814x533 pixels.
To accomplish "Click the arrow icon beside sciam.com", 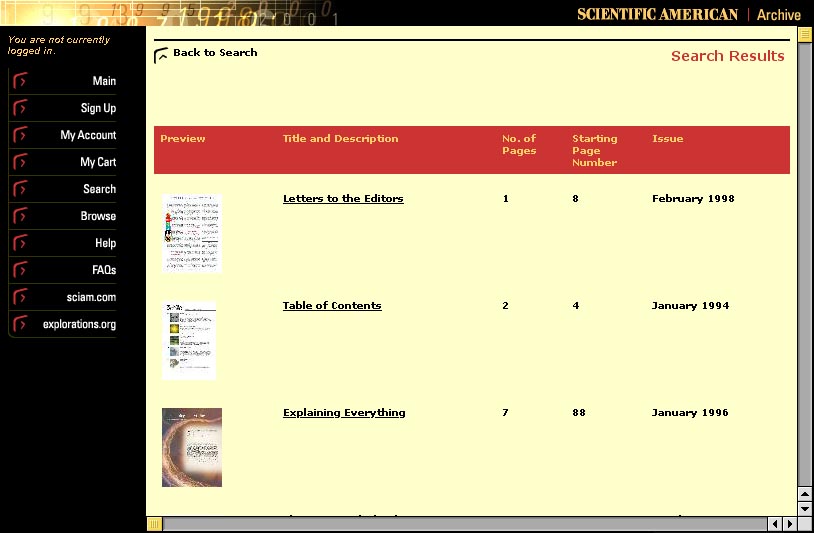I will [x=20, y=297].
